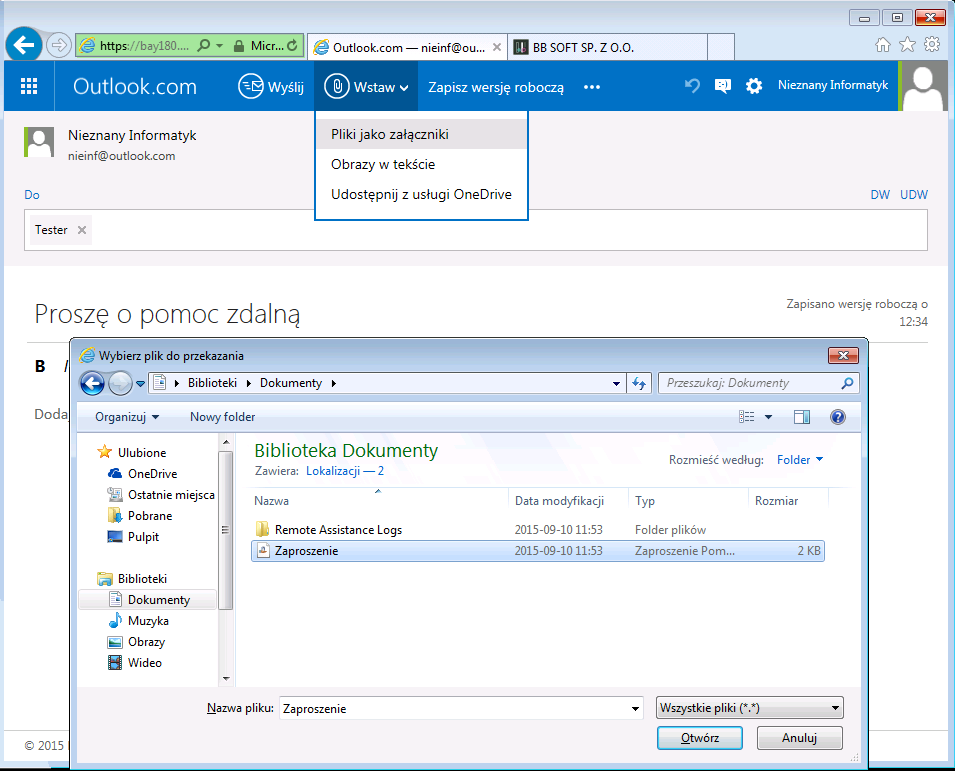This screenshot has height=771, width=955.
Task: Open file type filter Wszystkie pliki
Action: (x=749, y=708)
